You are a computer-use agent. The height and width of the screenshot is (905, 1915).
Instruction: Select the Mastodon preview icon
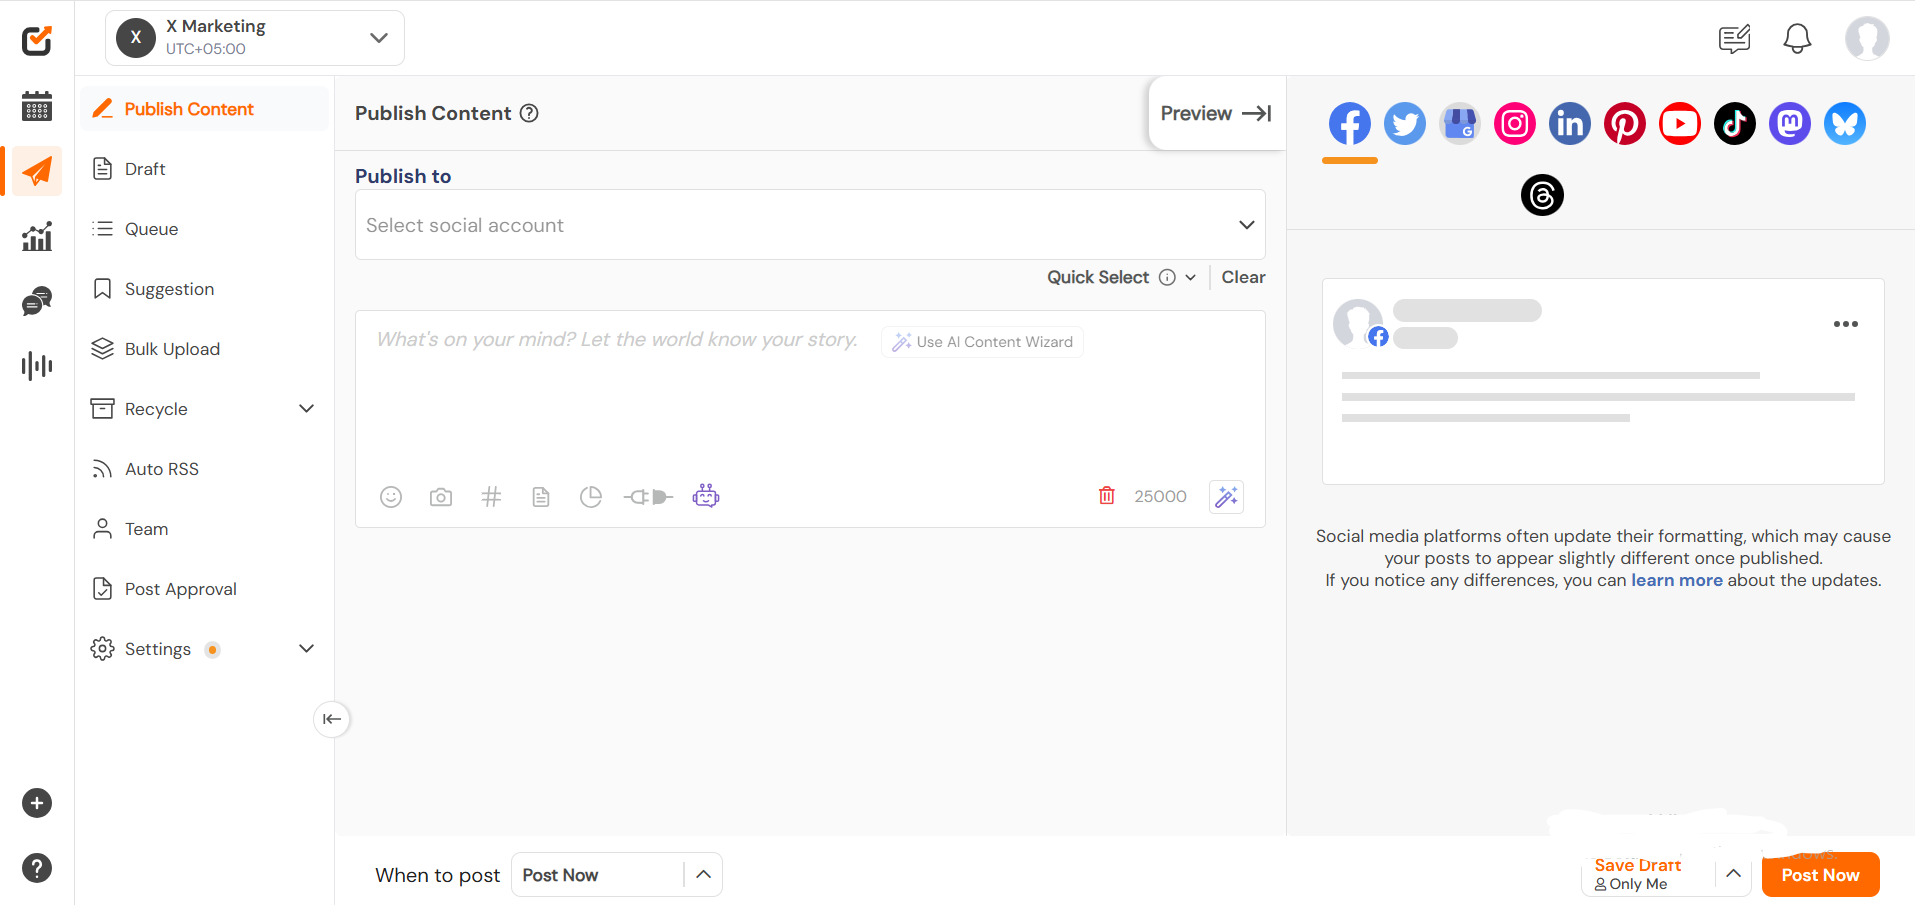tap(1790, 124)
